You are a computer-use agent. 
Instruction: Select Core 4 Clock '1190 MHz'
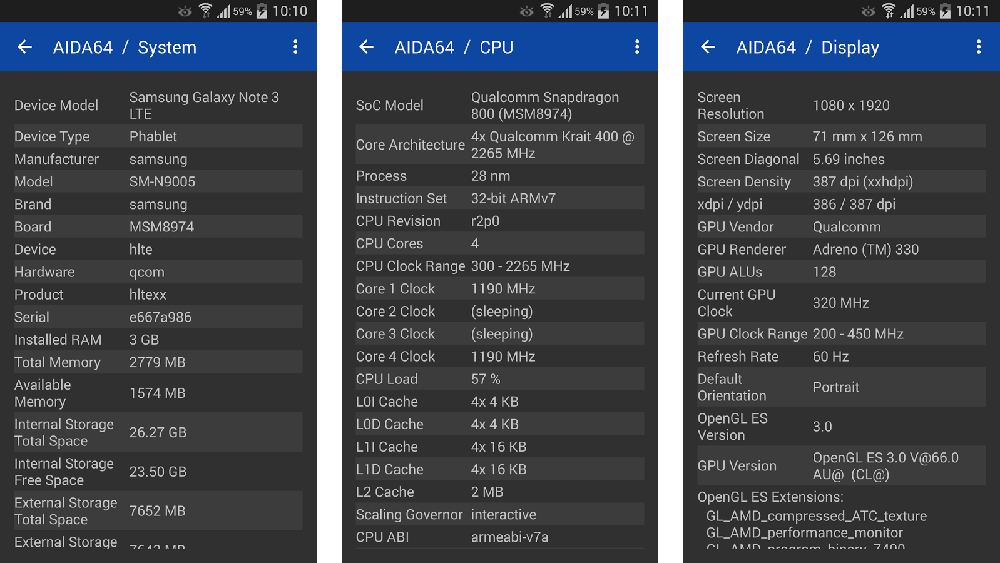coord(503,357)
